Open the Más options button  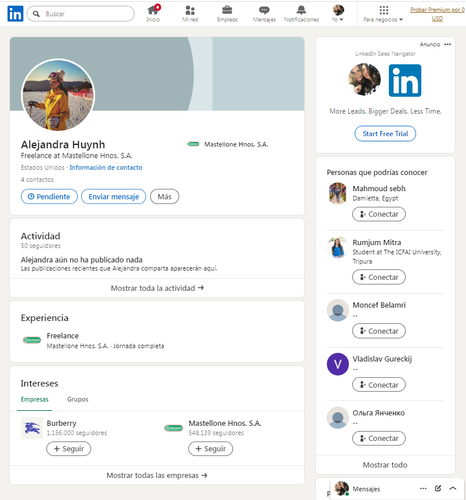pyautogui.click(x=164, y=196)
